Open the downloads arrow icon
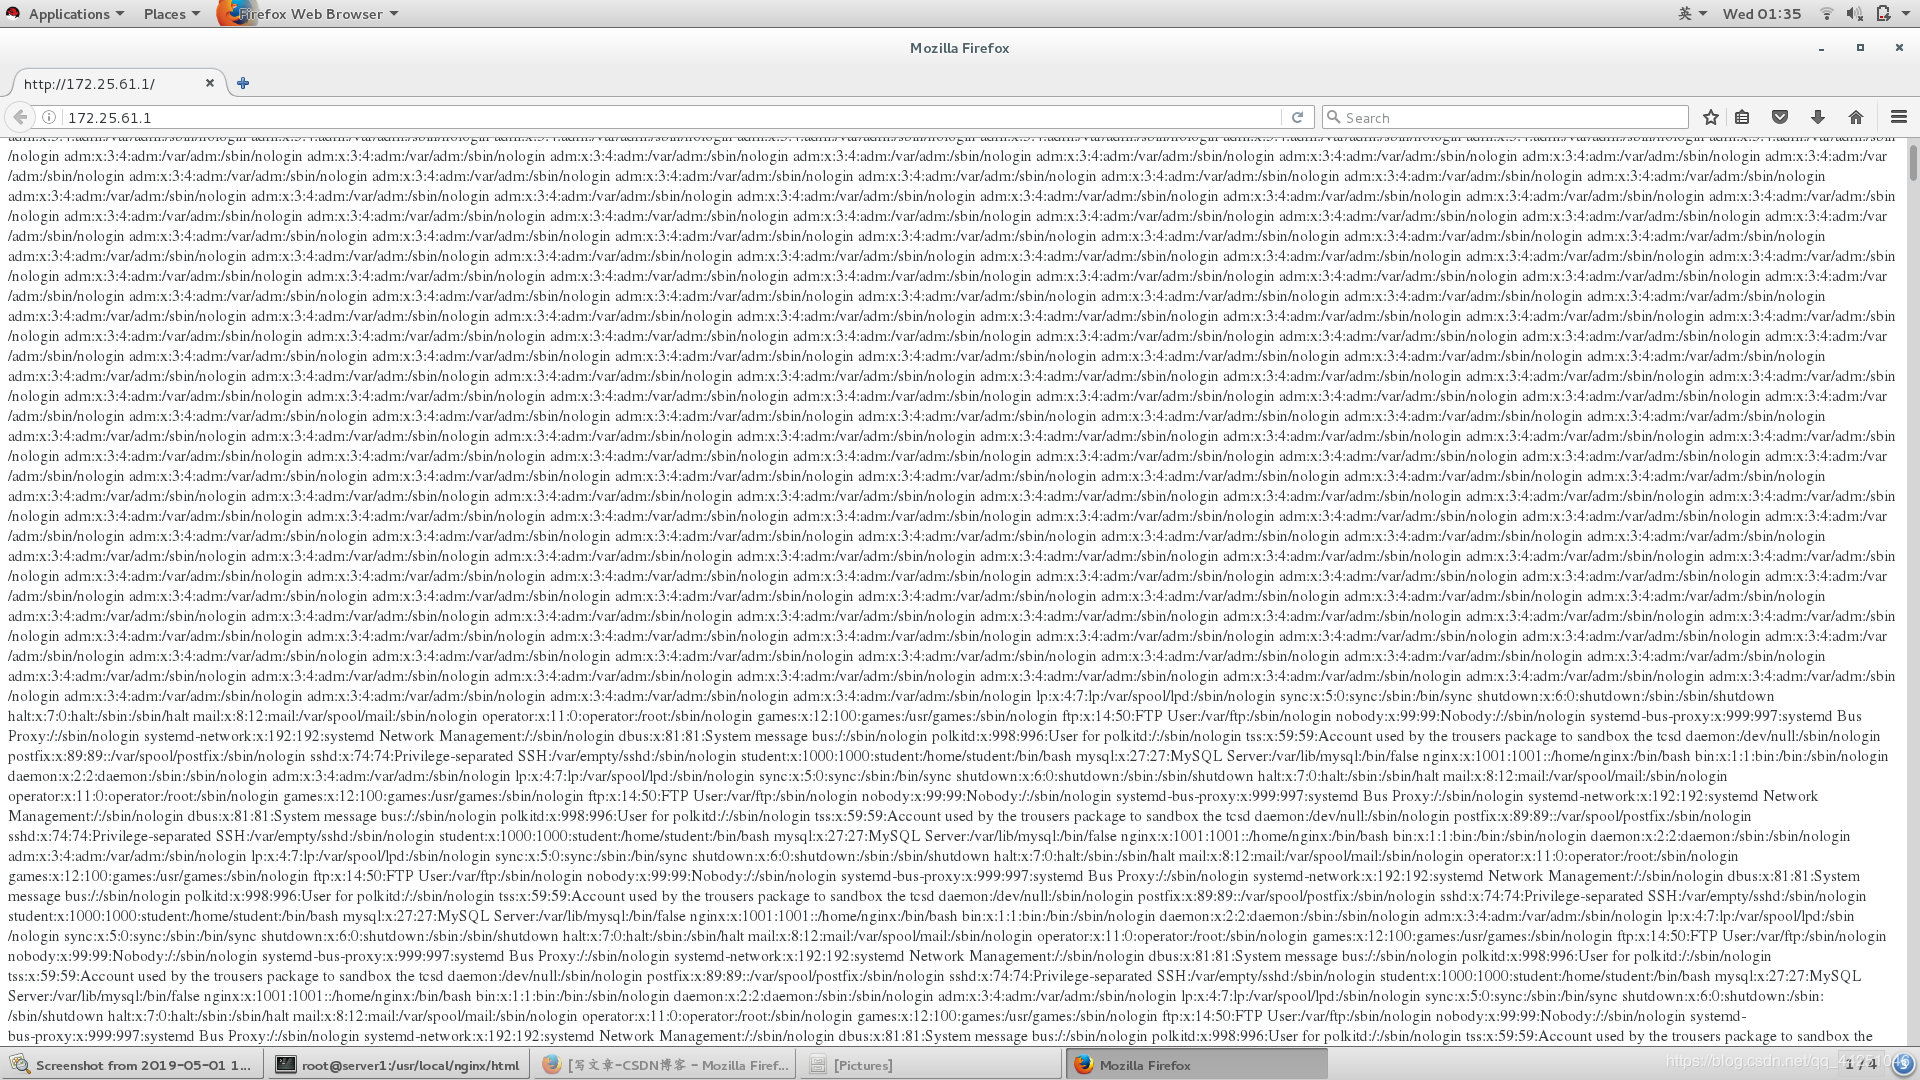This screenshot has width=1920, height=1080. click(1818, 117)
